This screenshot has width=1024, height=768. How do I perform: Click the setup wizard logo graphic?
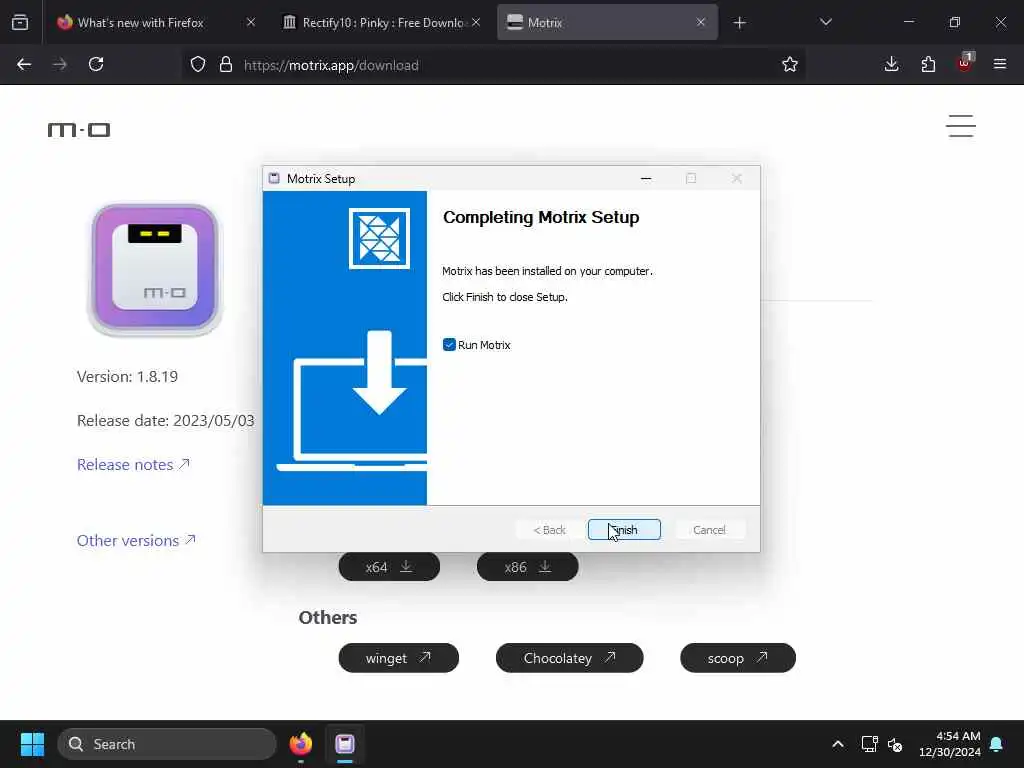(x=379, y=238)
